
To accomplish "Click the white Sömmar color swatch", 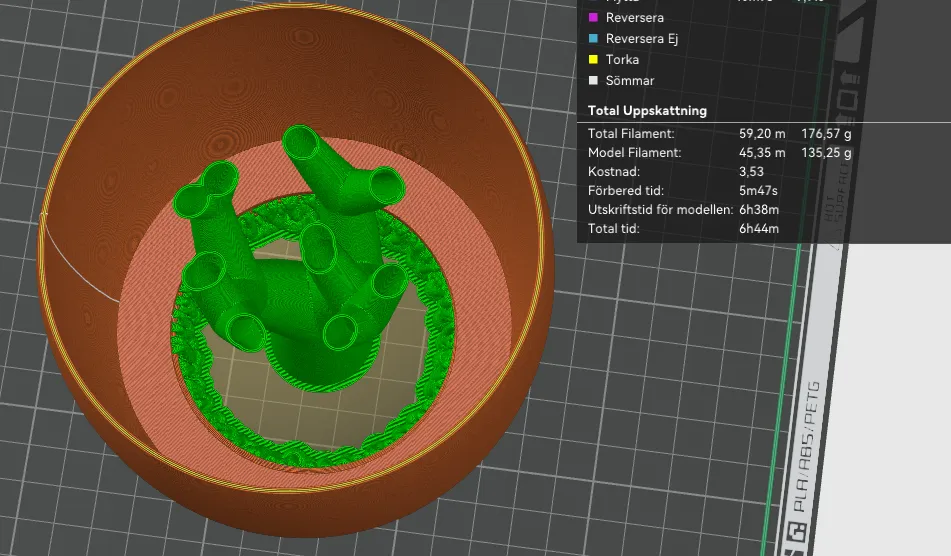I will click(x=593, y=80).
